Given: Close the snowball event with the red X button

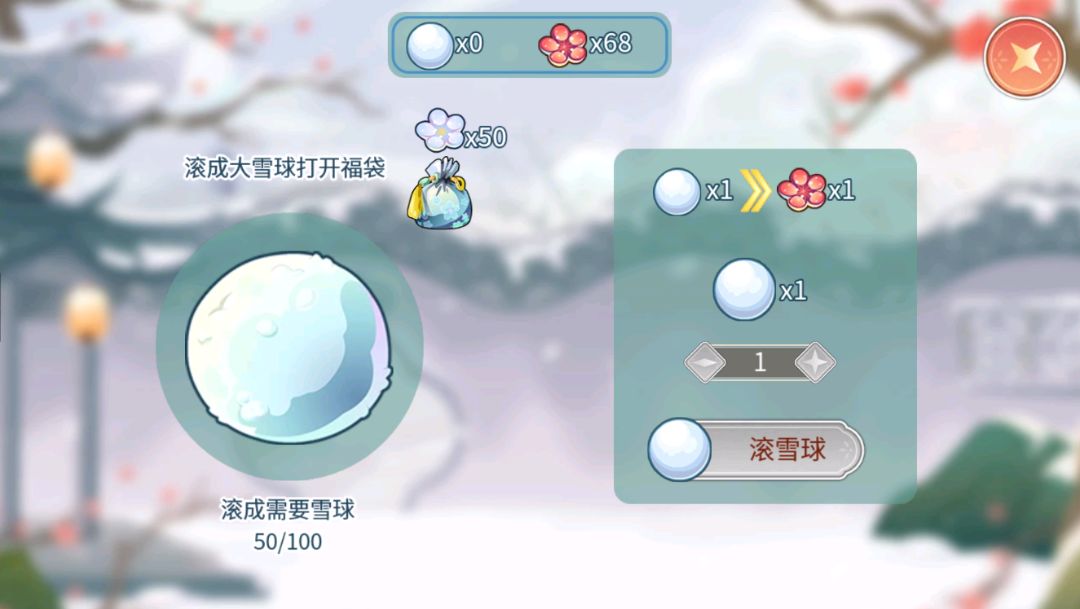Looking at the screenshot, I should [1024, 57].
